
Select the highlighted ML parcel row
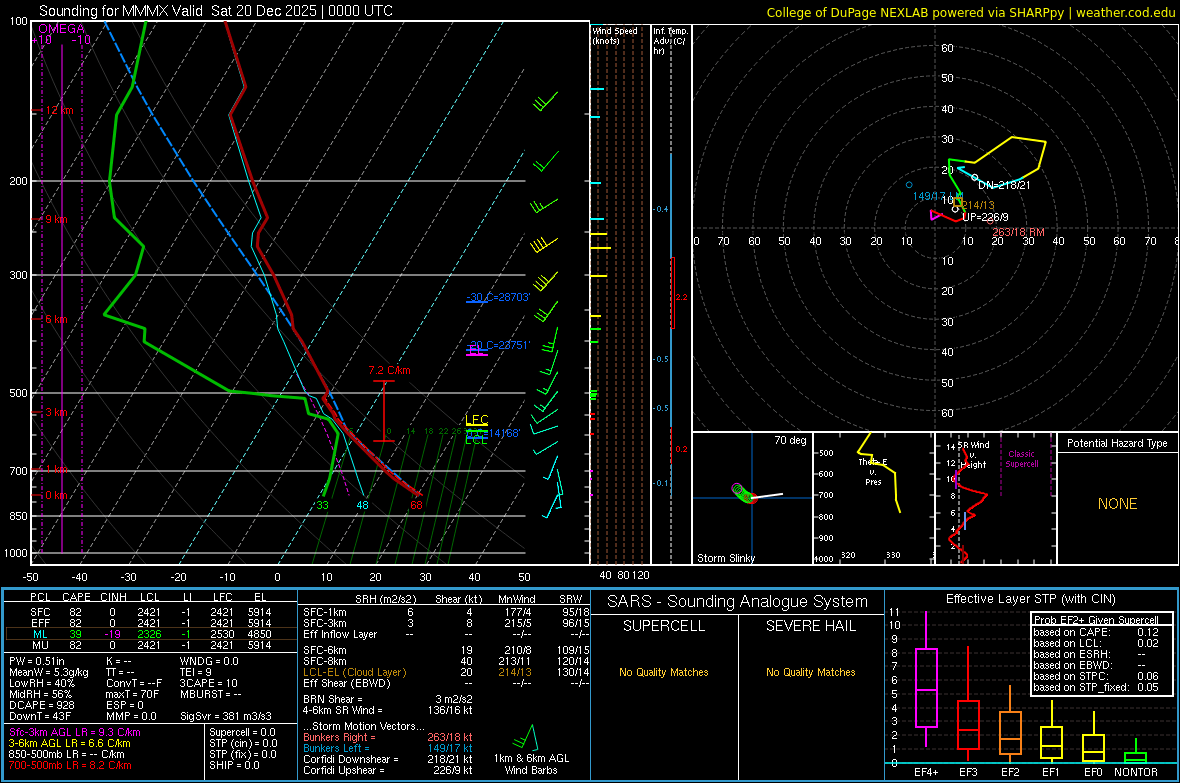click(x=150, y=634)
